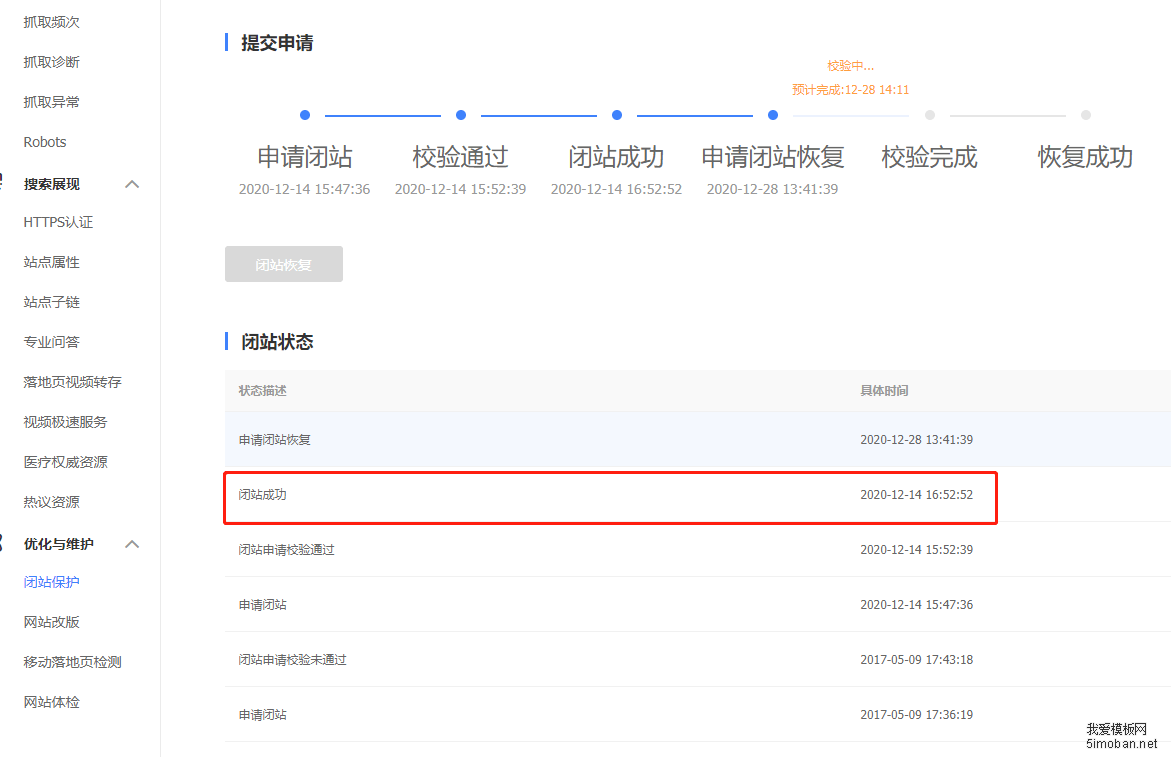Viewport: 1171px width, 757px height.
Task: Click the 闭站成功 progress step dot
Action: coord(617,115)
